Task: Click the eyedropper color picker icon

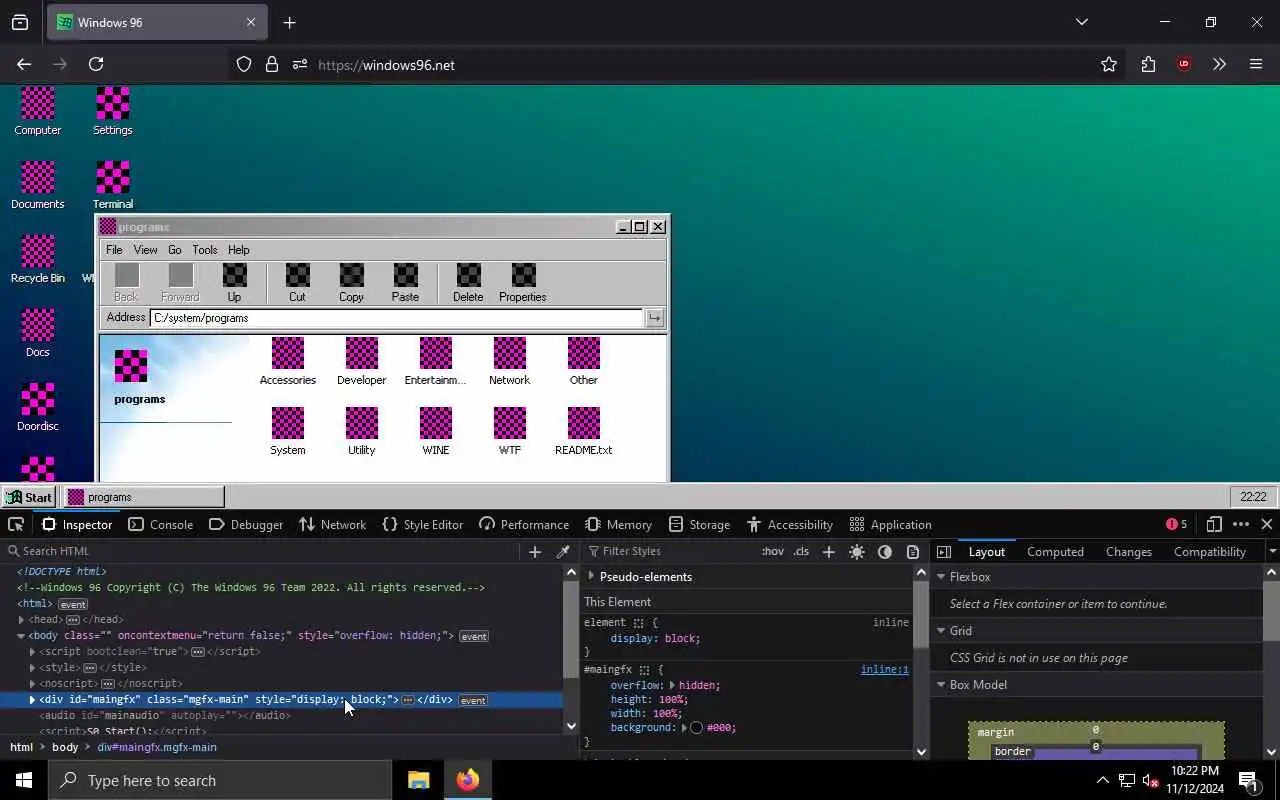Action: click(x=563, y=551)
